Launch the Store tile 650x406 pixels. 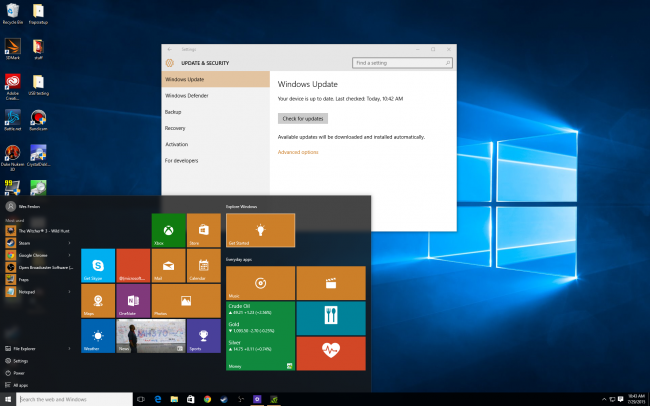[203, 229]
